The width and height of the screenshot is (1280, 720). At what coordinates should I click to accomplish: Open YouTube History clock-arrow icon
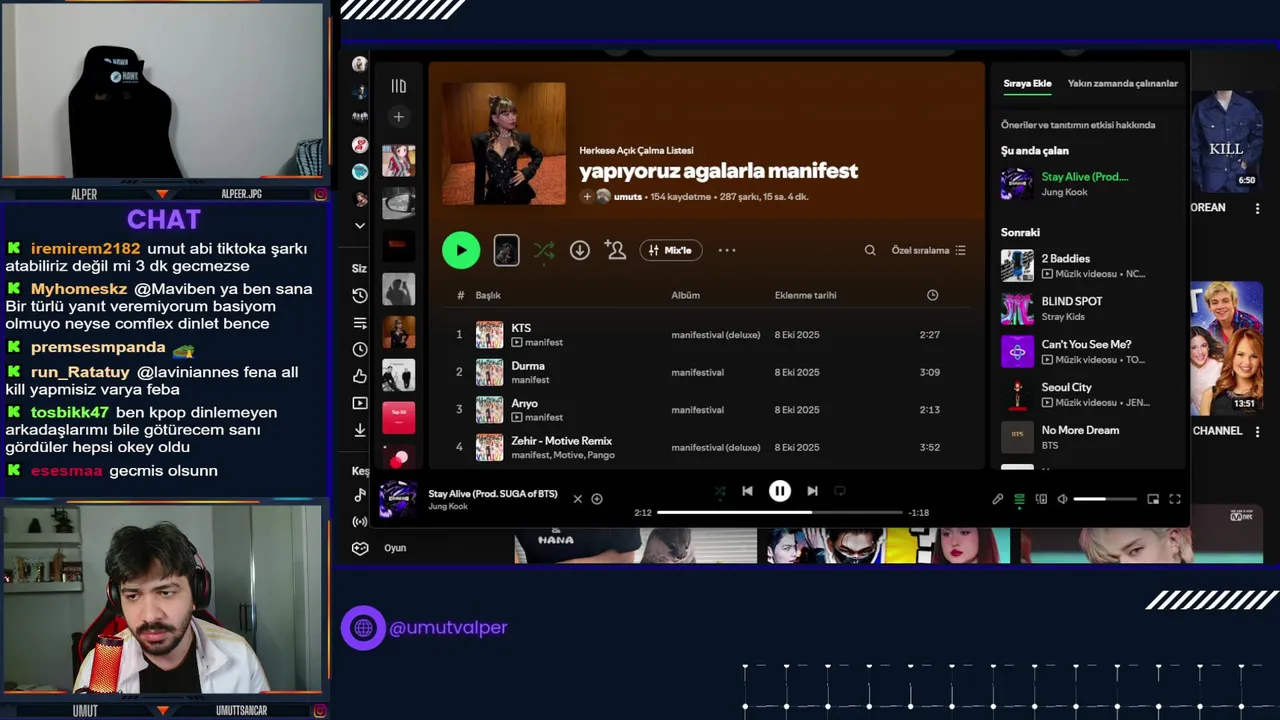[360, 296]
